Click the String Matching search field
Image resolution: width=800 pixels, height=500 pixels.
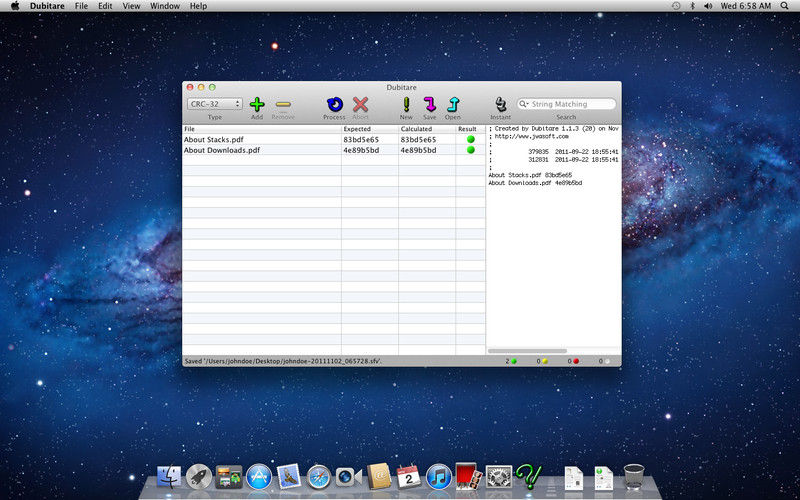pos(566,104)
